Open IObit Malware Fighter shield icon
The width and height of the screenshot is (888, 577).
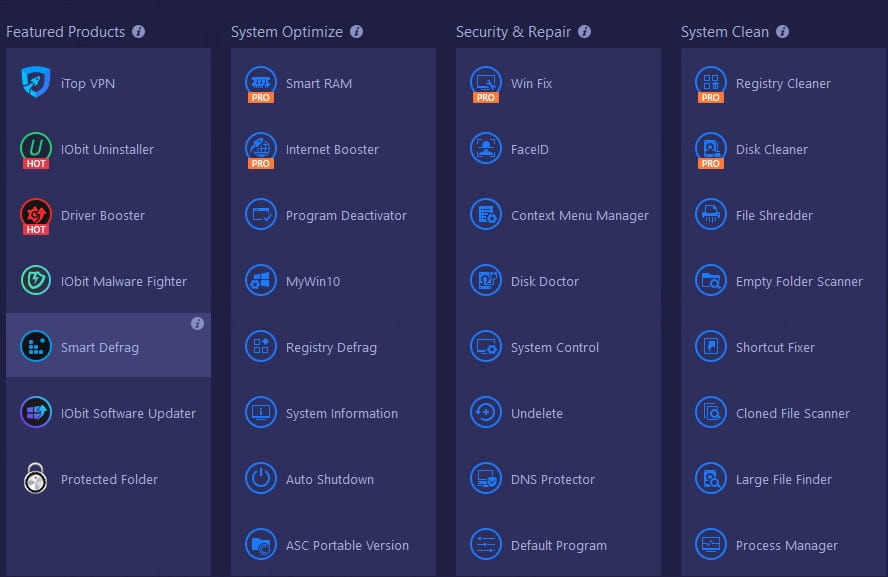pos(36,280)
